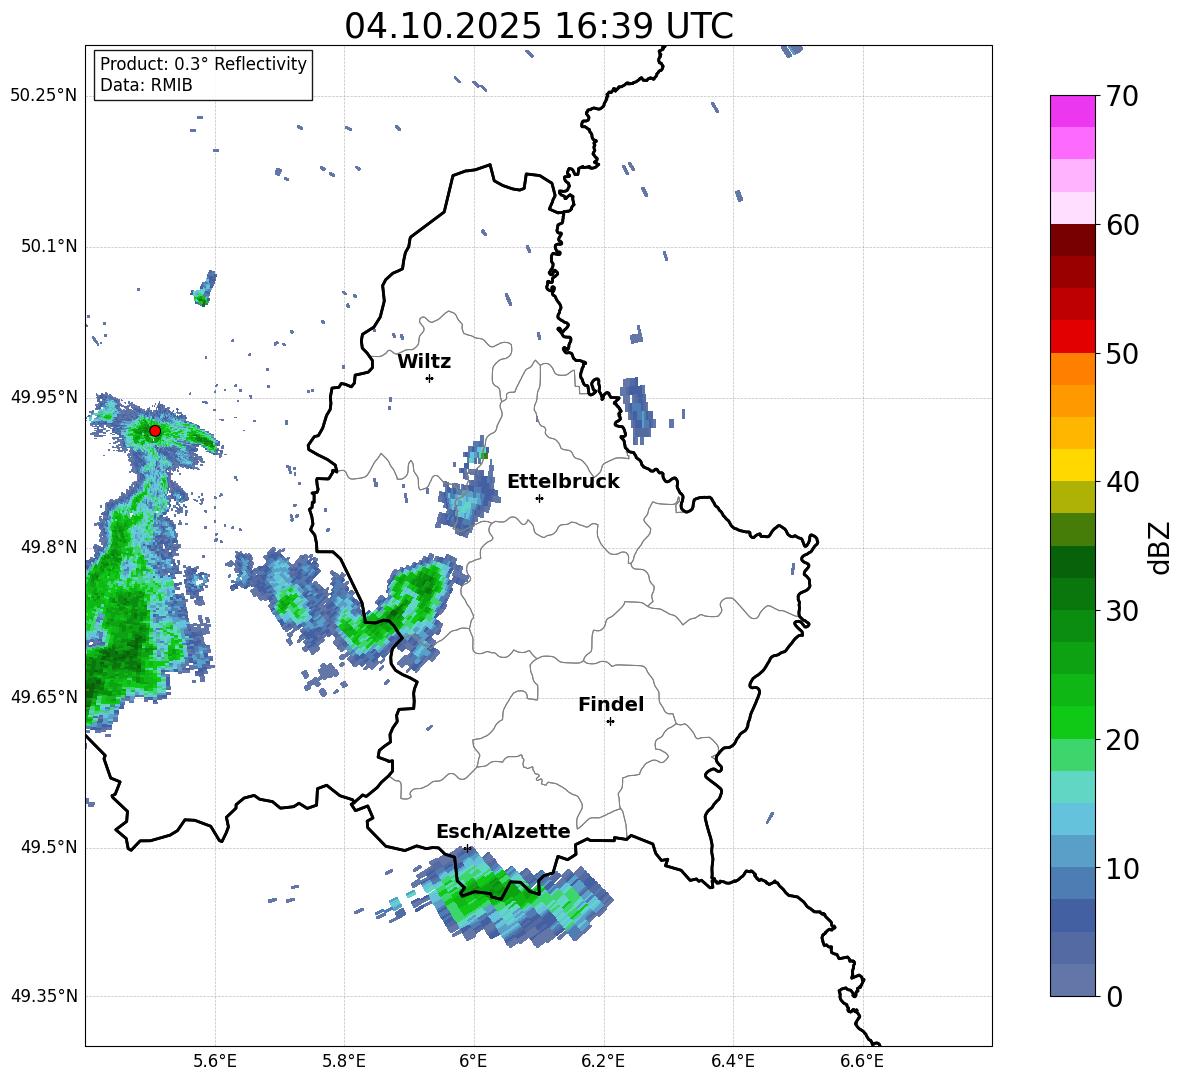The image size is (1184, 1081).
Task: Click the Ettelbruck station cross marker
Action: coord(539,498)
